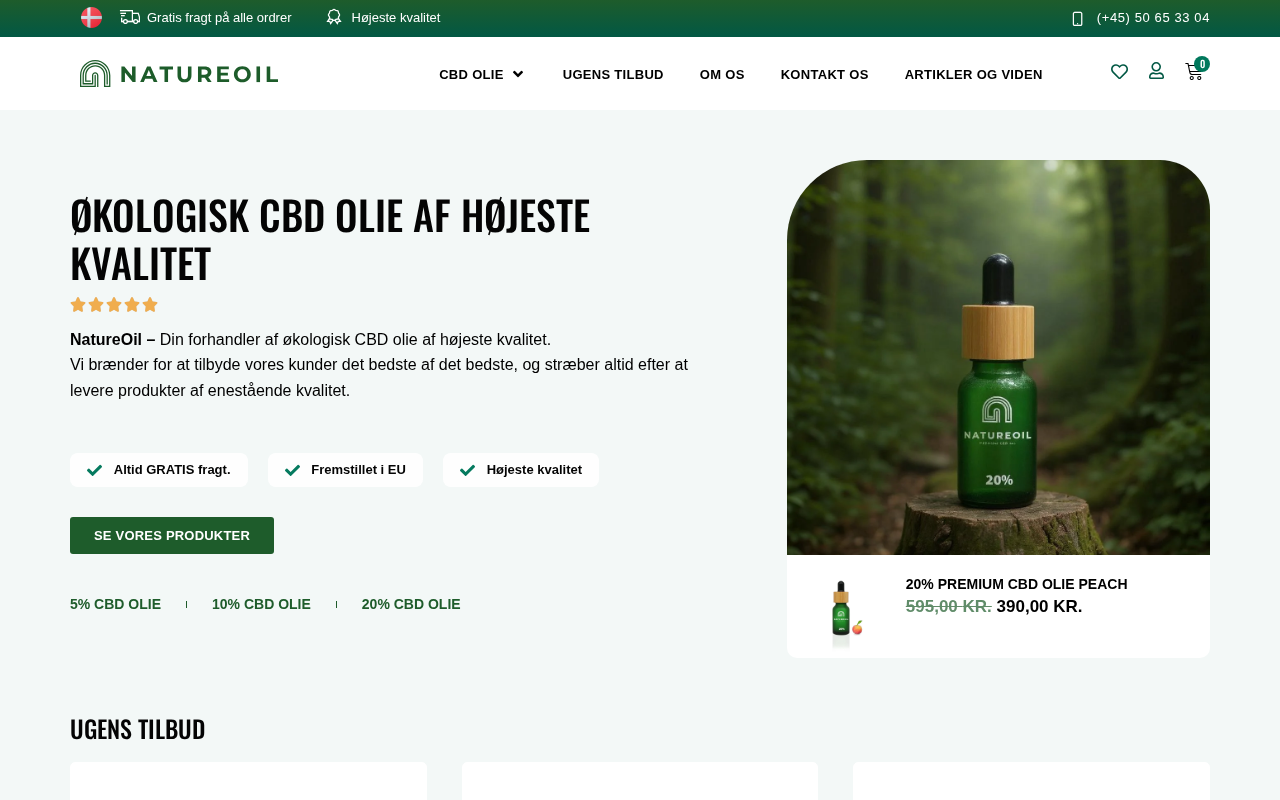Image resolution: width=1280 pixels, height=800 pixels.
Task: Click the Ugens Tilbud section heading
Action: tap(138, 729)
